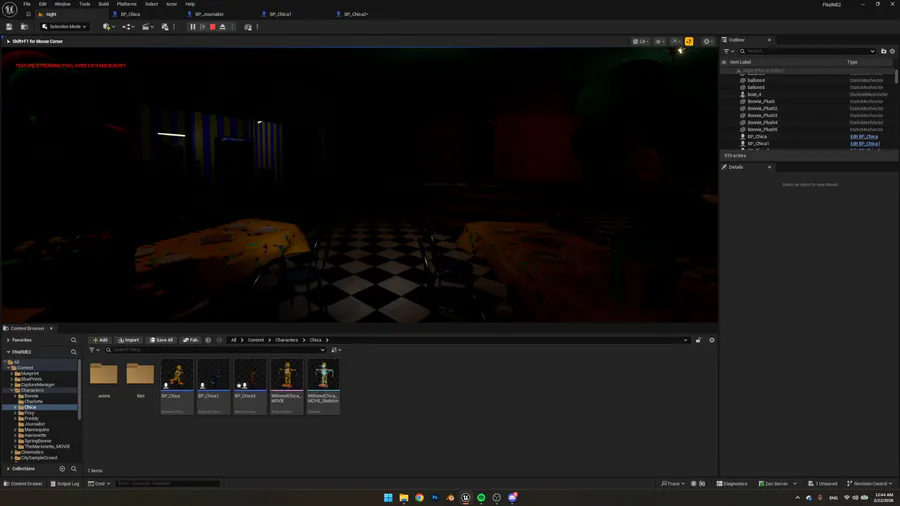Open the Revision Control menu
The image size is (900, 506).
click(870, 484)
